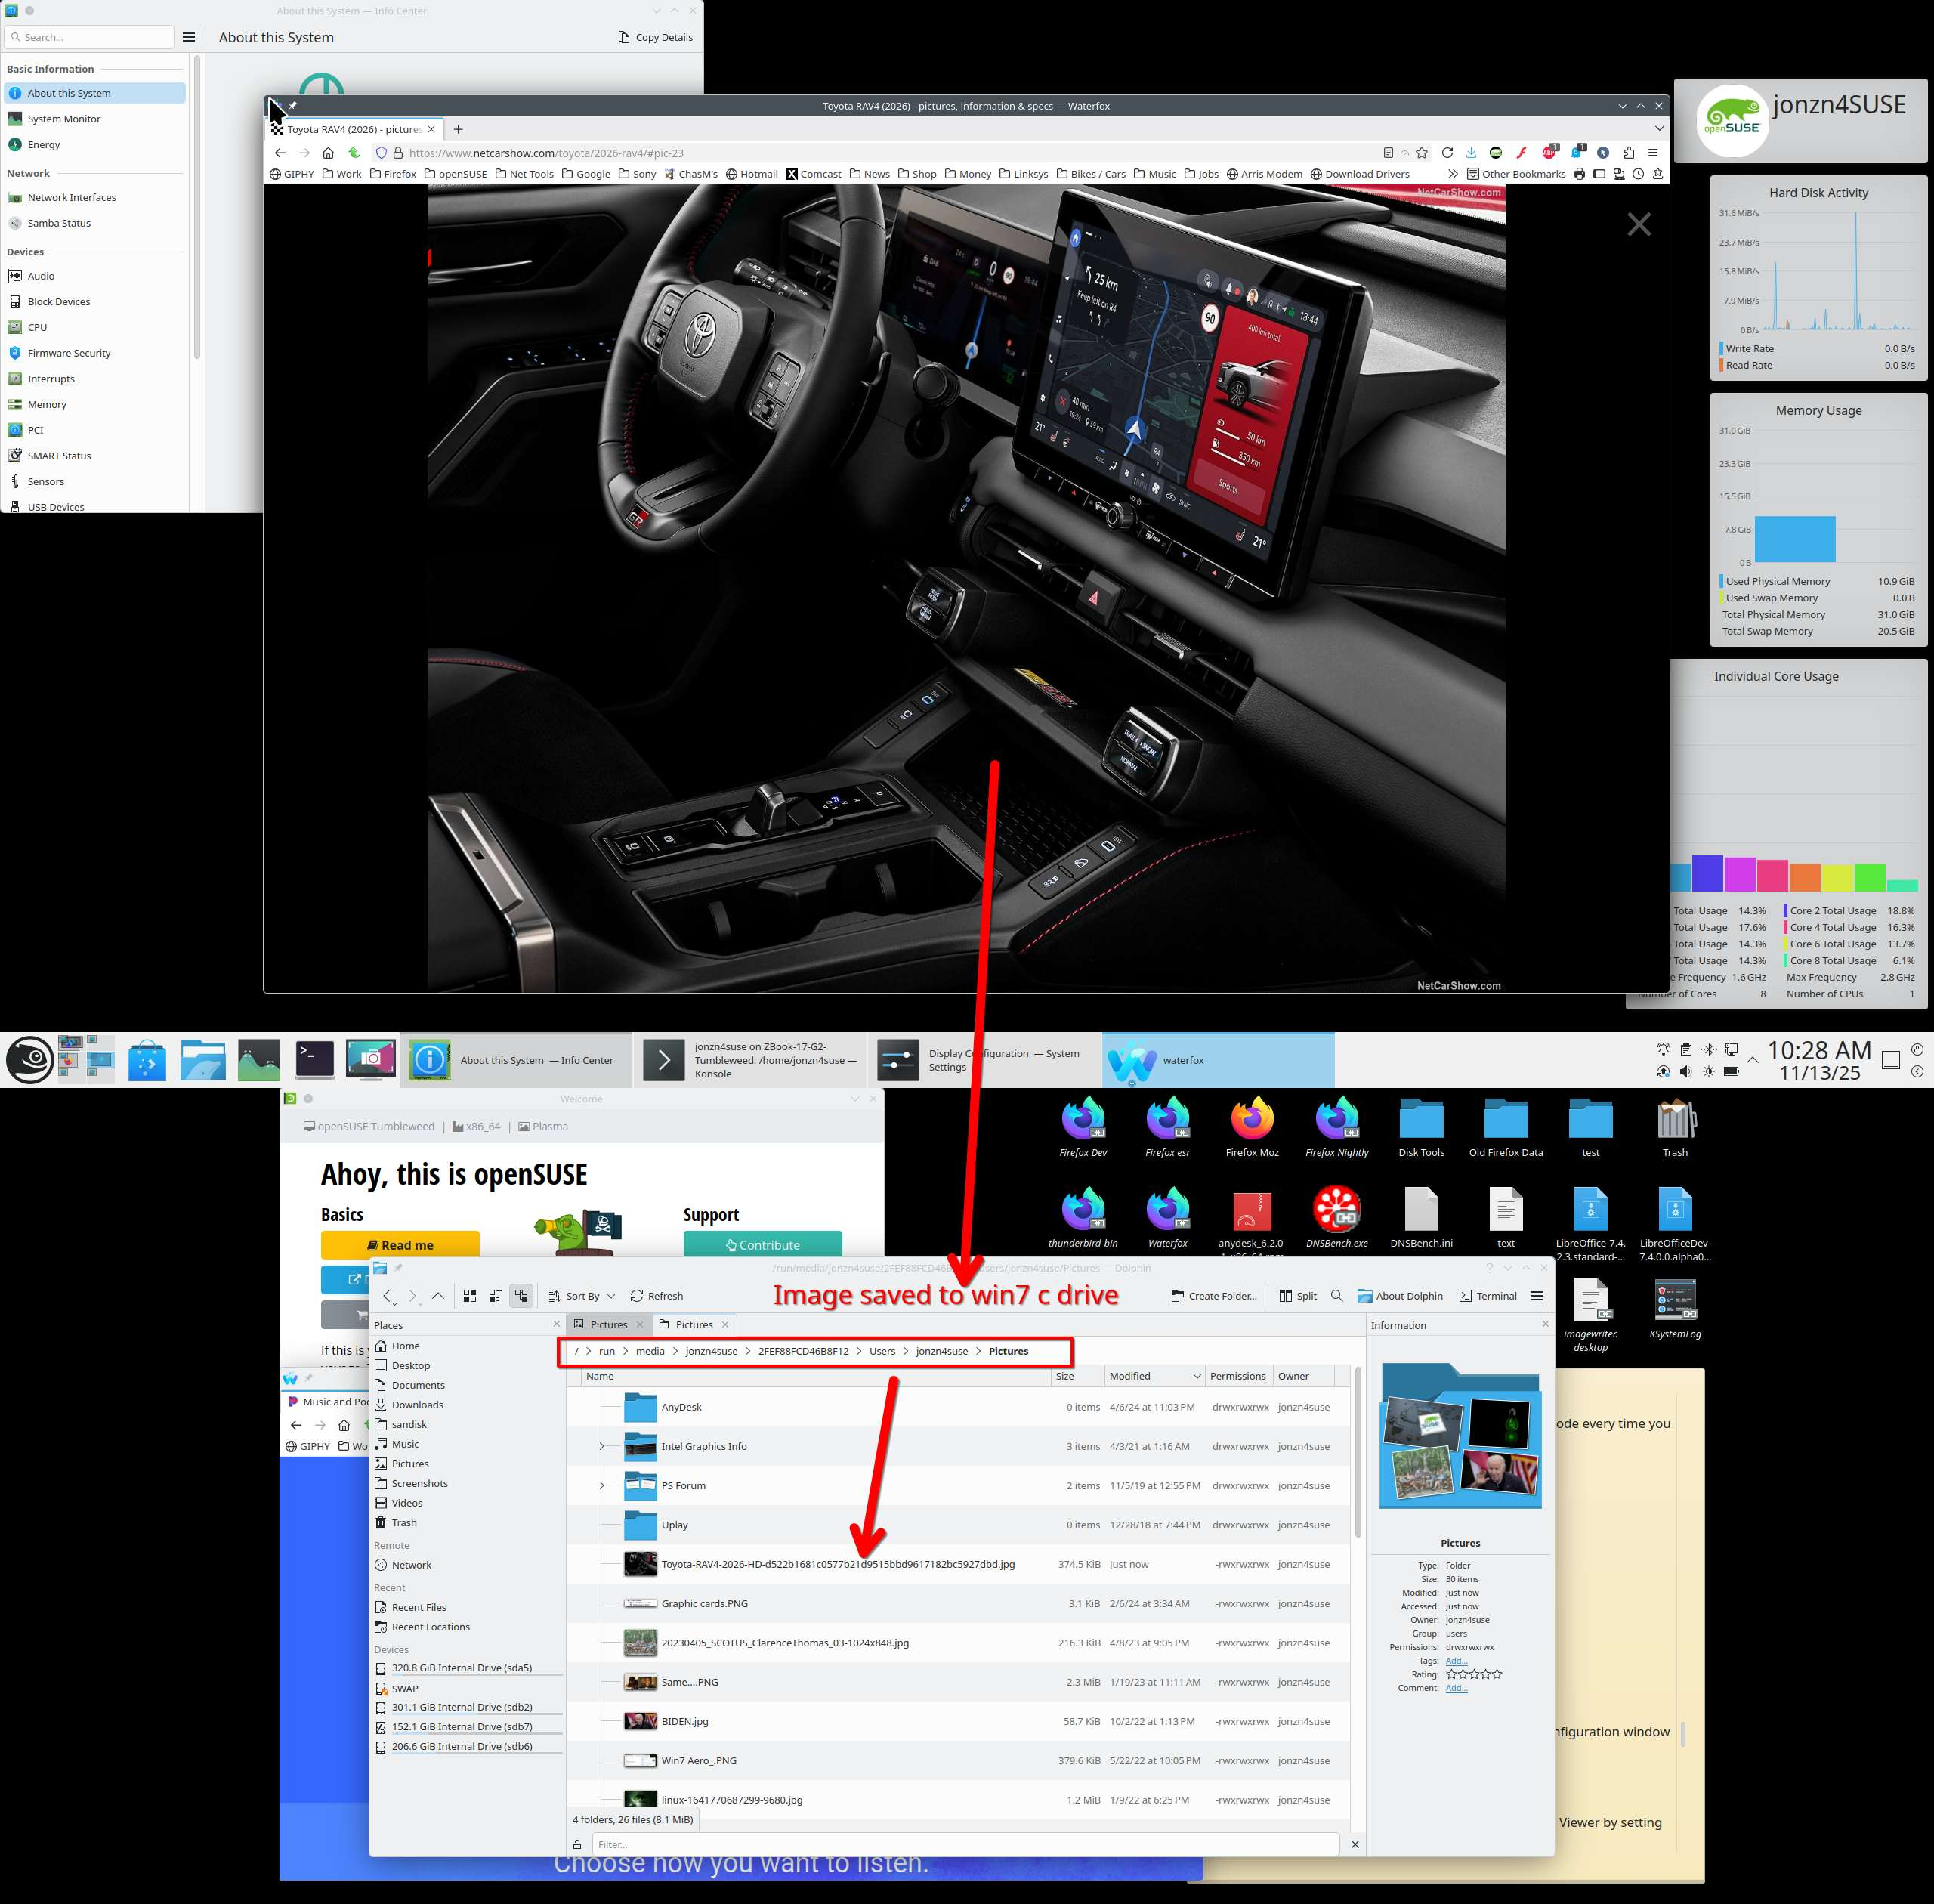The image size is (1934, 1904).
Task: Bookmark this page with the star icon
Action: coord(1421,153)
